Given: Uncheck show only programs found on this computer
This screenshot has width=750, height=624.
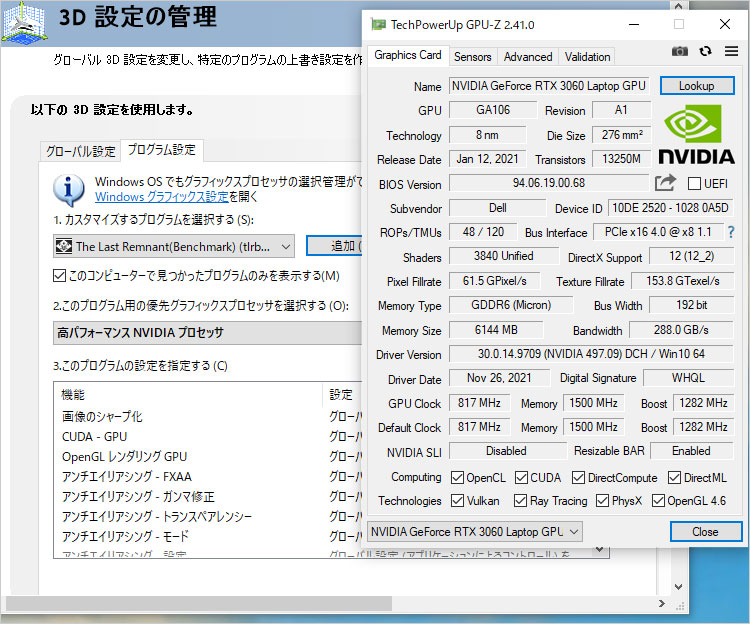Looking at the screenshot, I should (x=59, y=276).
